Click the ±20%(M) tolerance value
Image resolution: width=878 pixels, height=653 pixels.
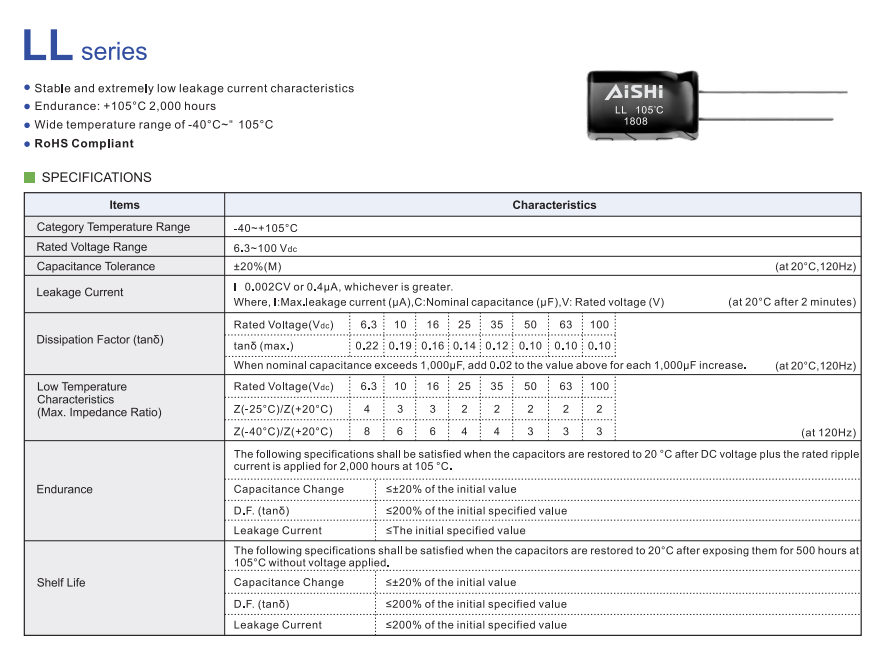258,266
